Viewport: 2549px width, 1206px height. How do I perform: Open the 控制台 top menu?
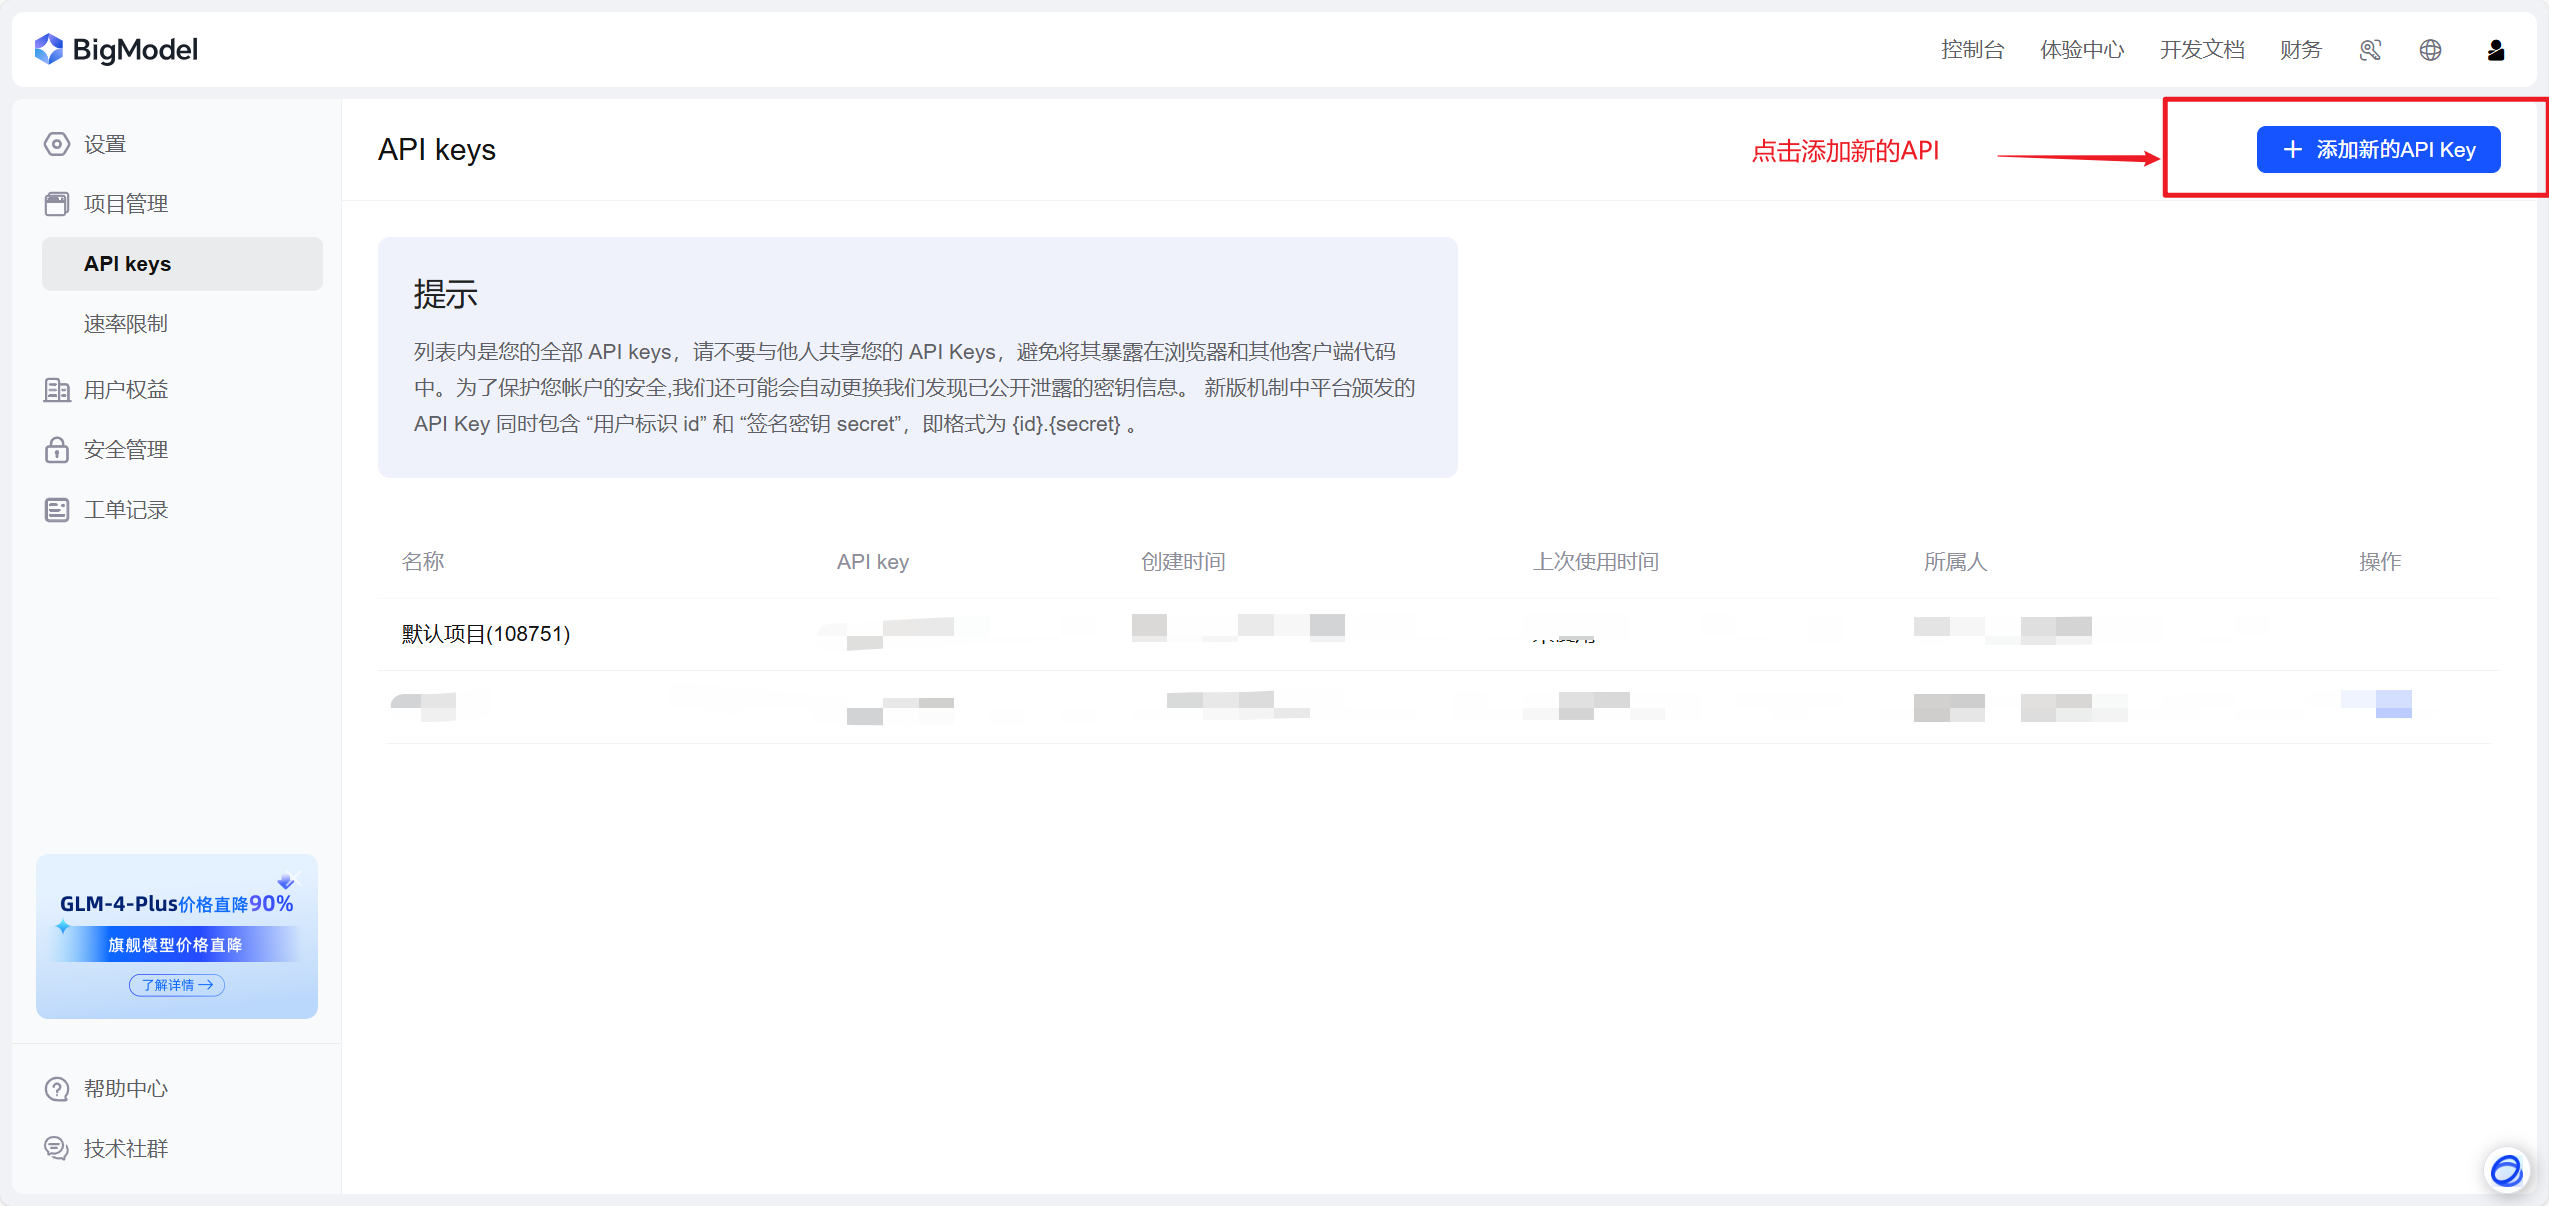click(x=1972, y=50)
